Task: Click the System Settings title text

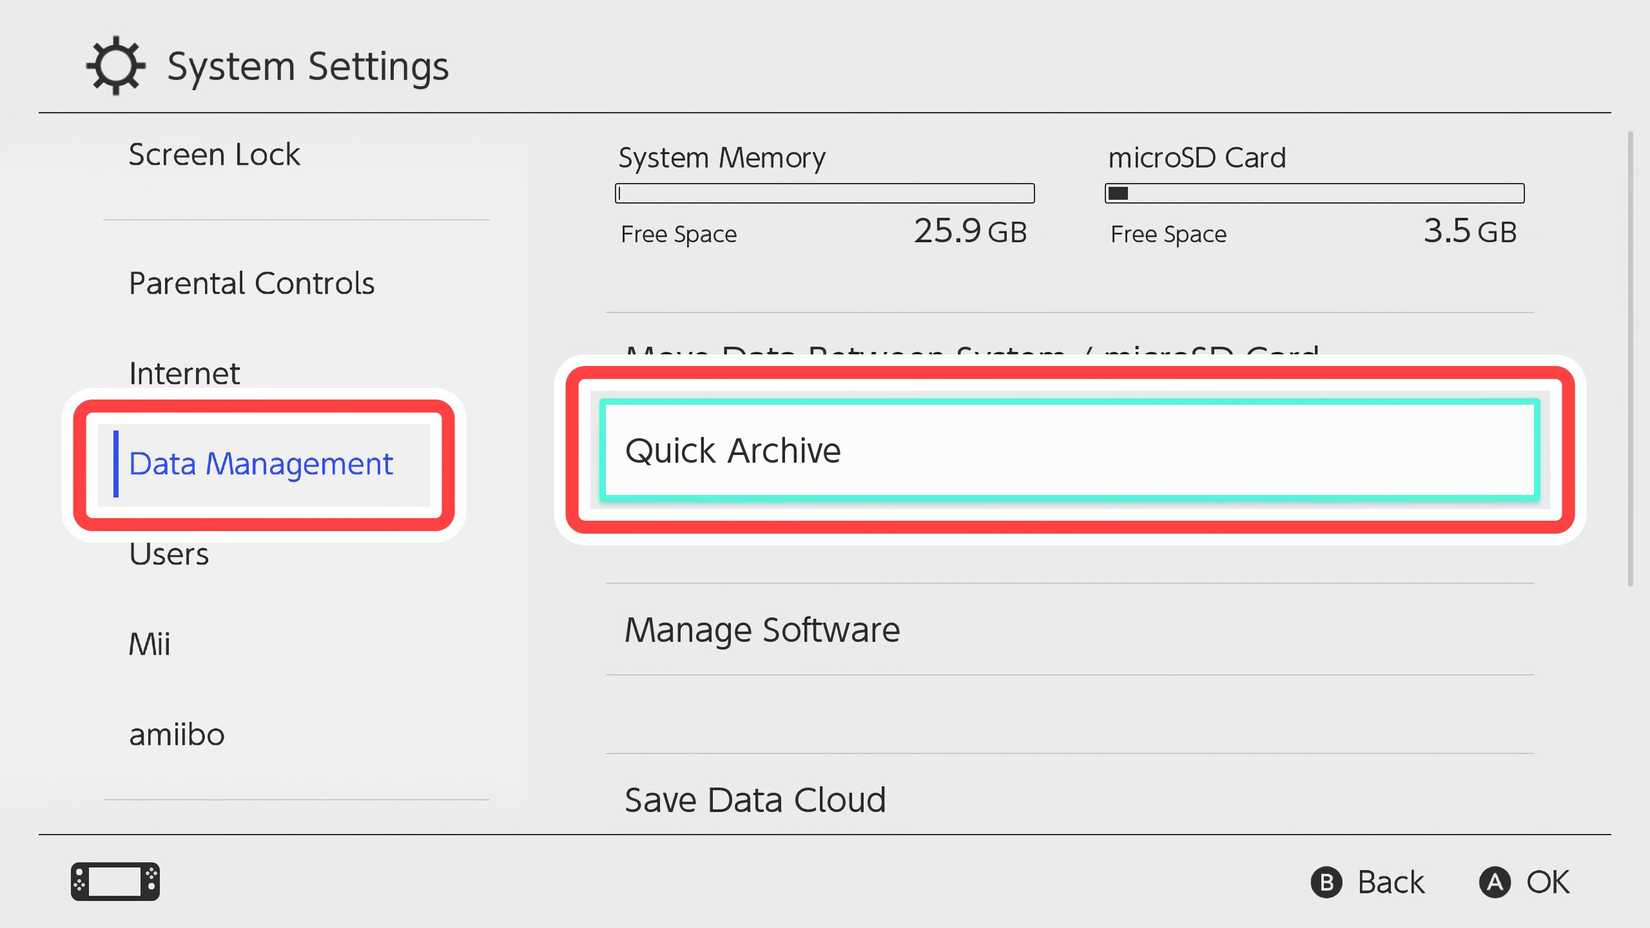Action: pos(307,66)
